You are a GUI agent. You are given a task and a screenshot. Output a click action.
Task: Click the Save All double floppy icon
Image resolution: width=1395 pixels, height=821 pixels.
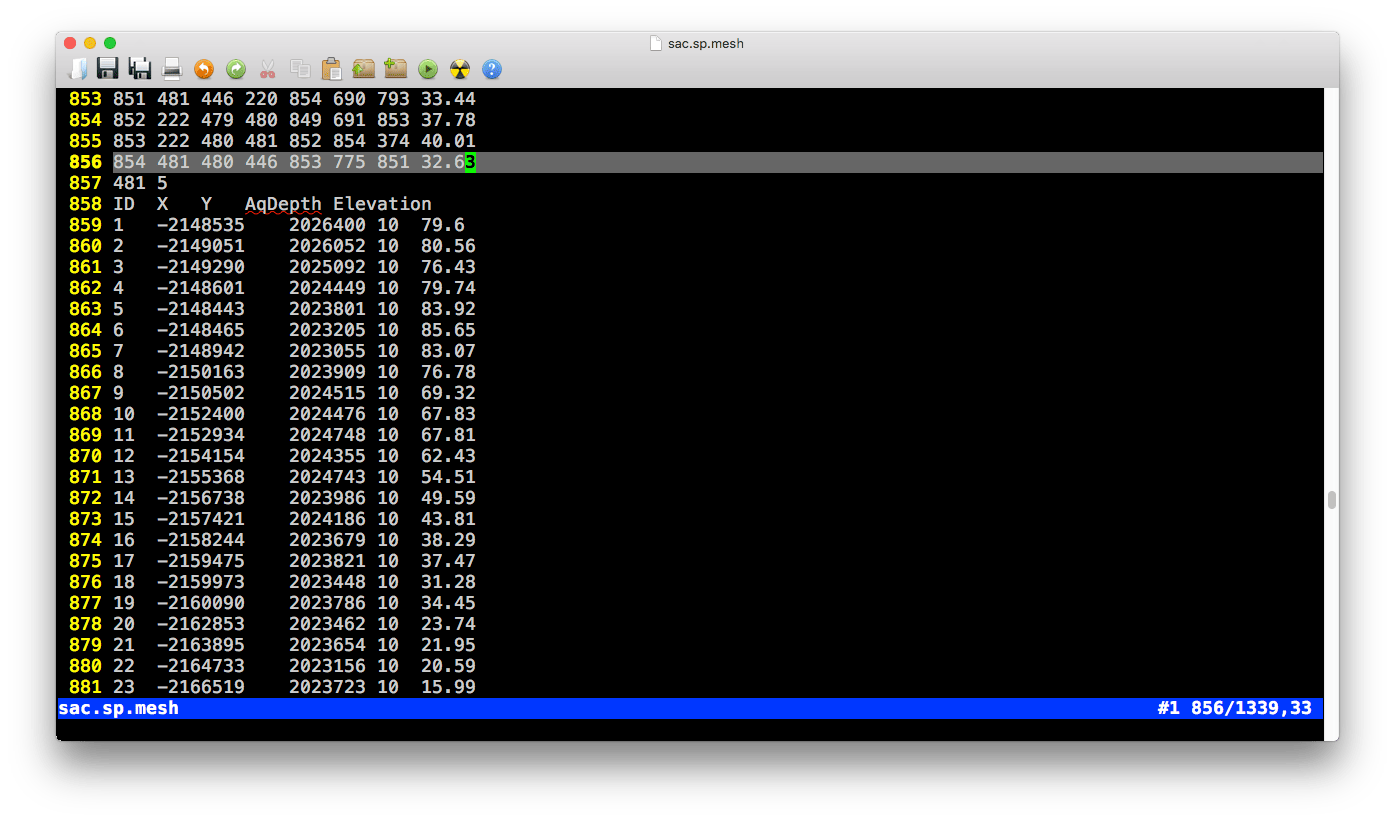(x=140, y=69)
